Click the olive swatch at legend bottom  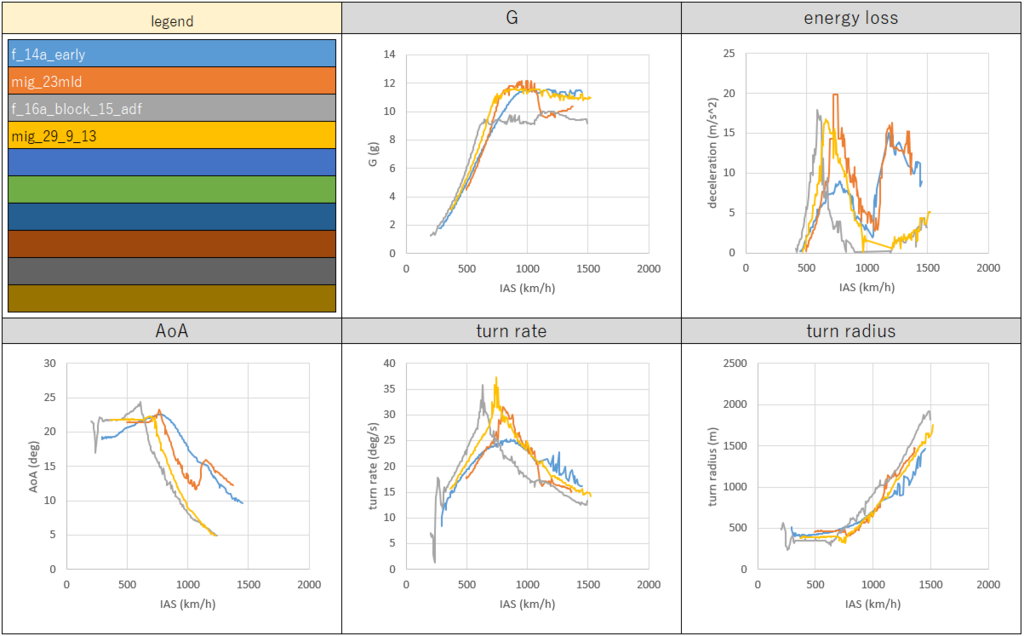171,298
